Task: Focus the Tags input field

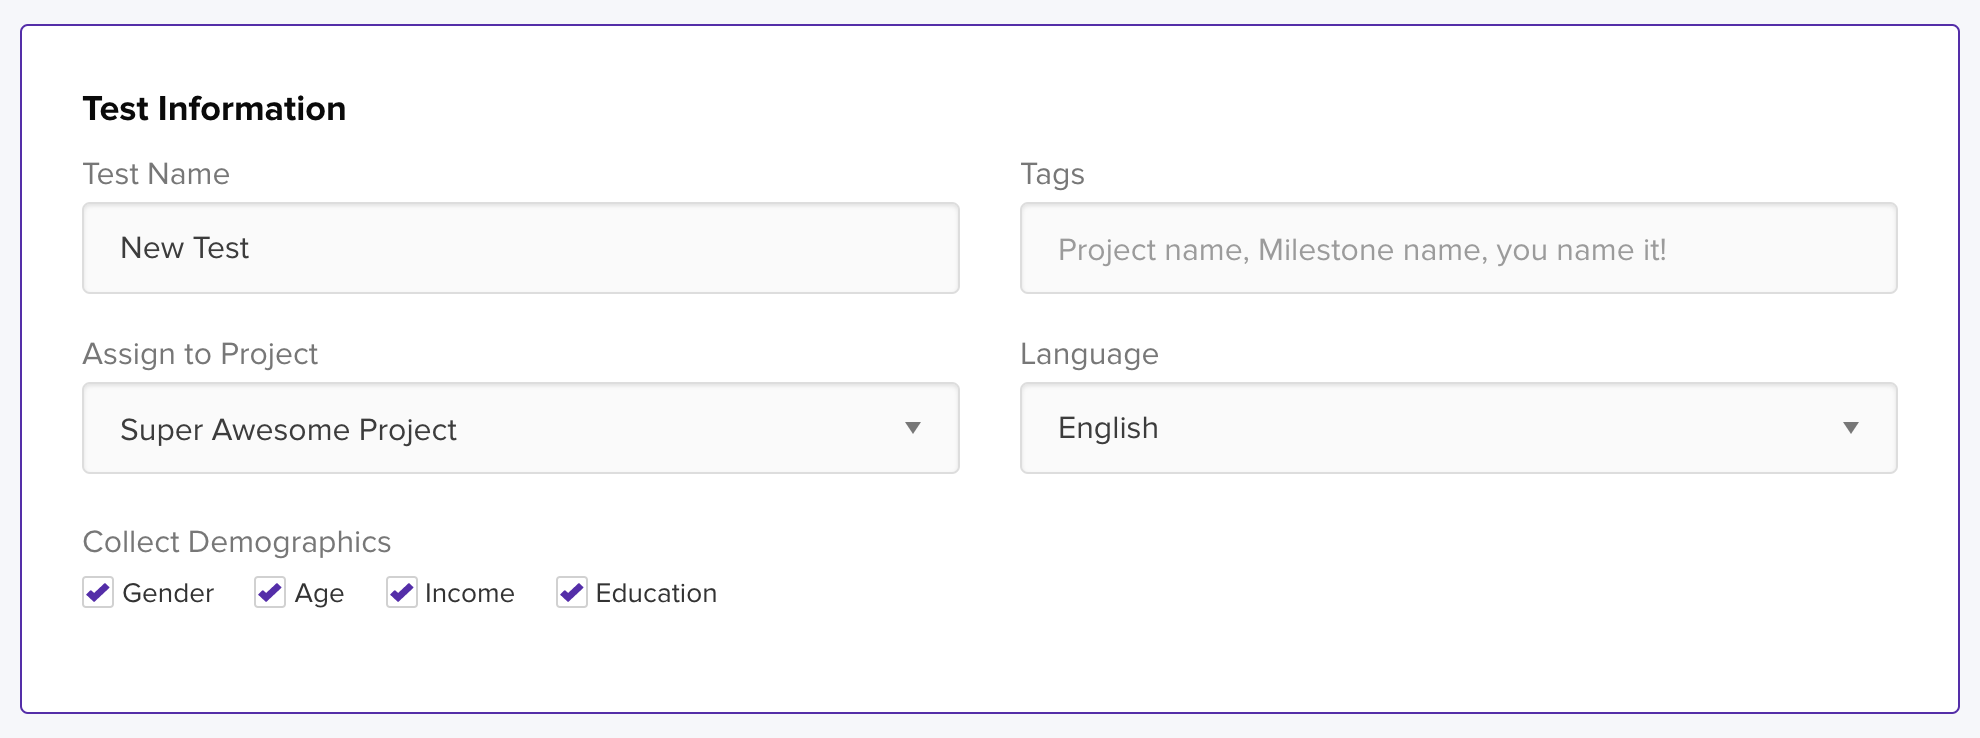Action: 1458,248
